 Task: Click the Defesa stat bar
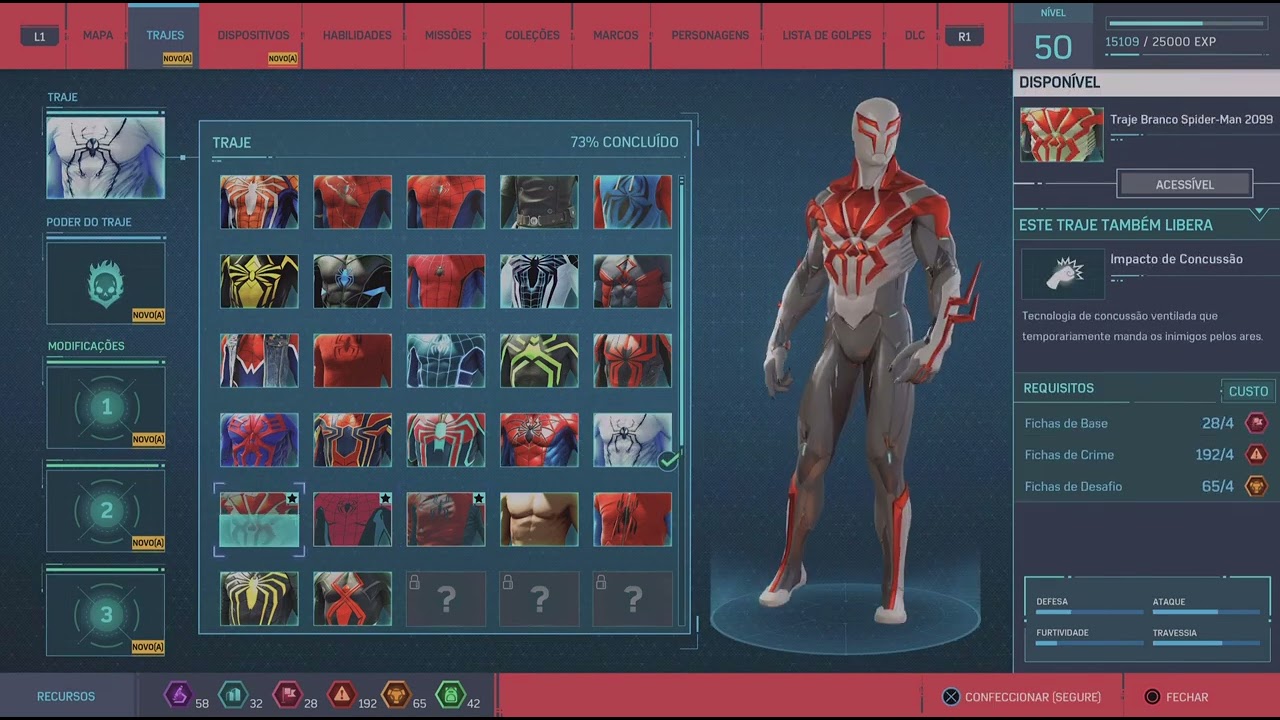tap(1088, 612)
